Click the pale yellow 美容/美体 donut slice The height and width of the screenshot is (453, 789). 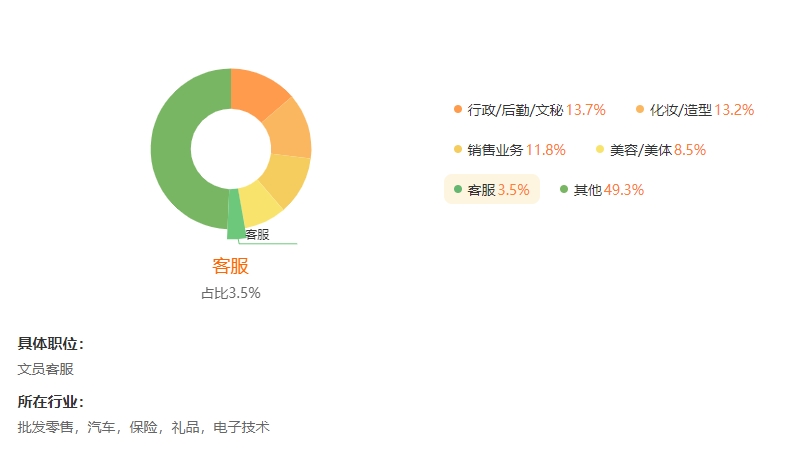tap(261, 206)
